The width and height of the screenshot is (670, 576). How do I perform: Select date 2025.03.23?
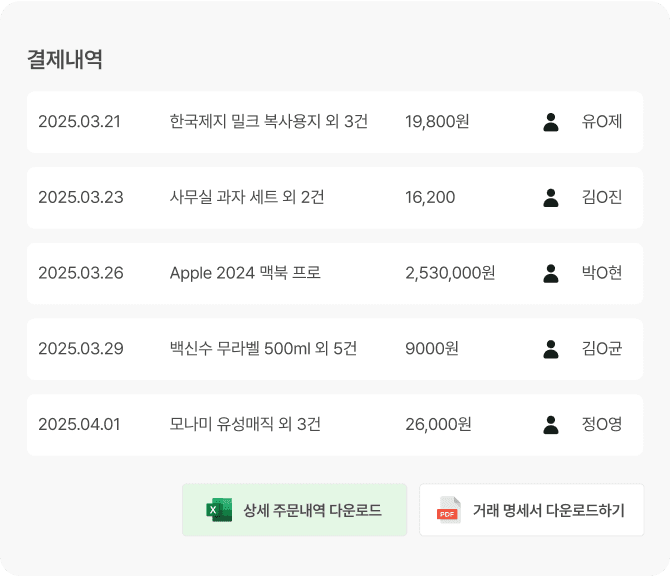pyautogui.click(x=81, y=197)
